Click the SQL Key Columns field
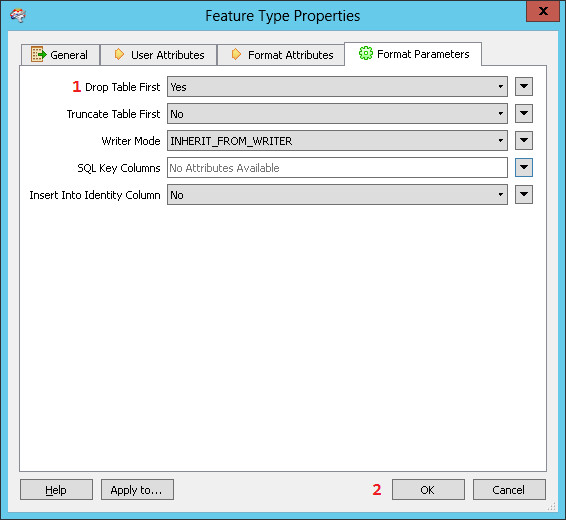This screenshot has height=520, width=566. click(337, 168)
